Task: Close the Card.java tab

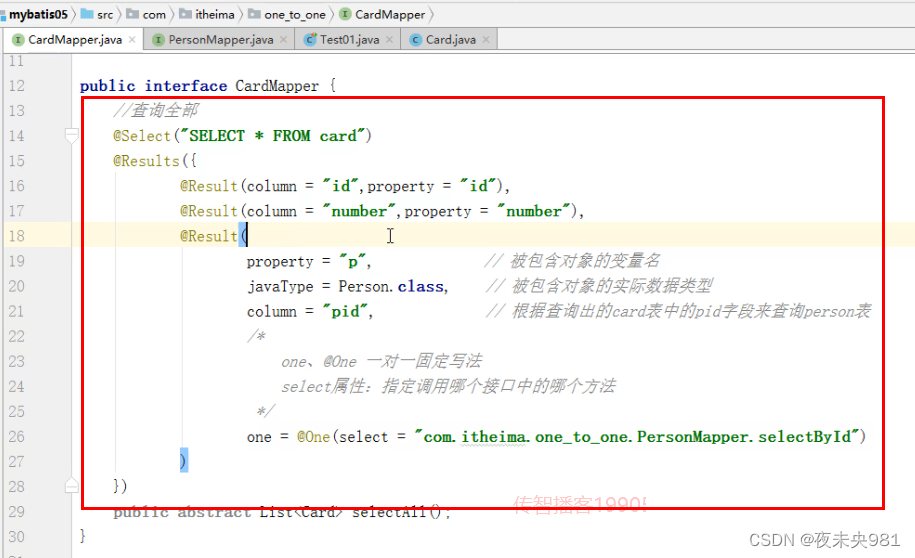Action: [x=486, y=40]
